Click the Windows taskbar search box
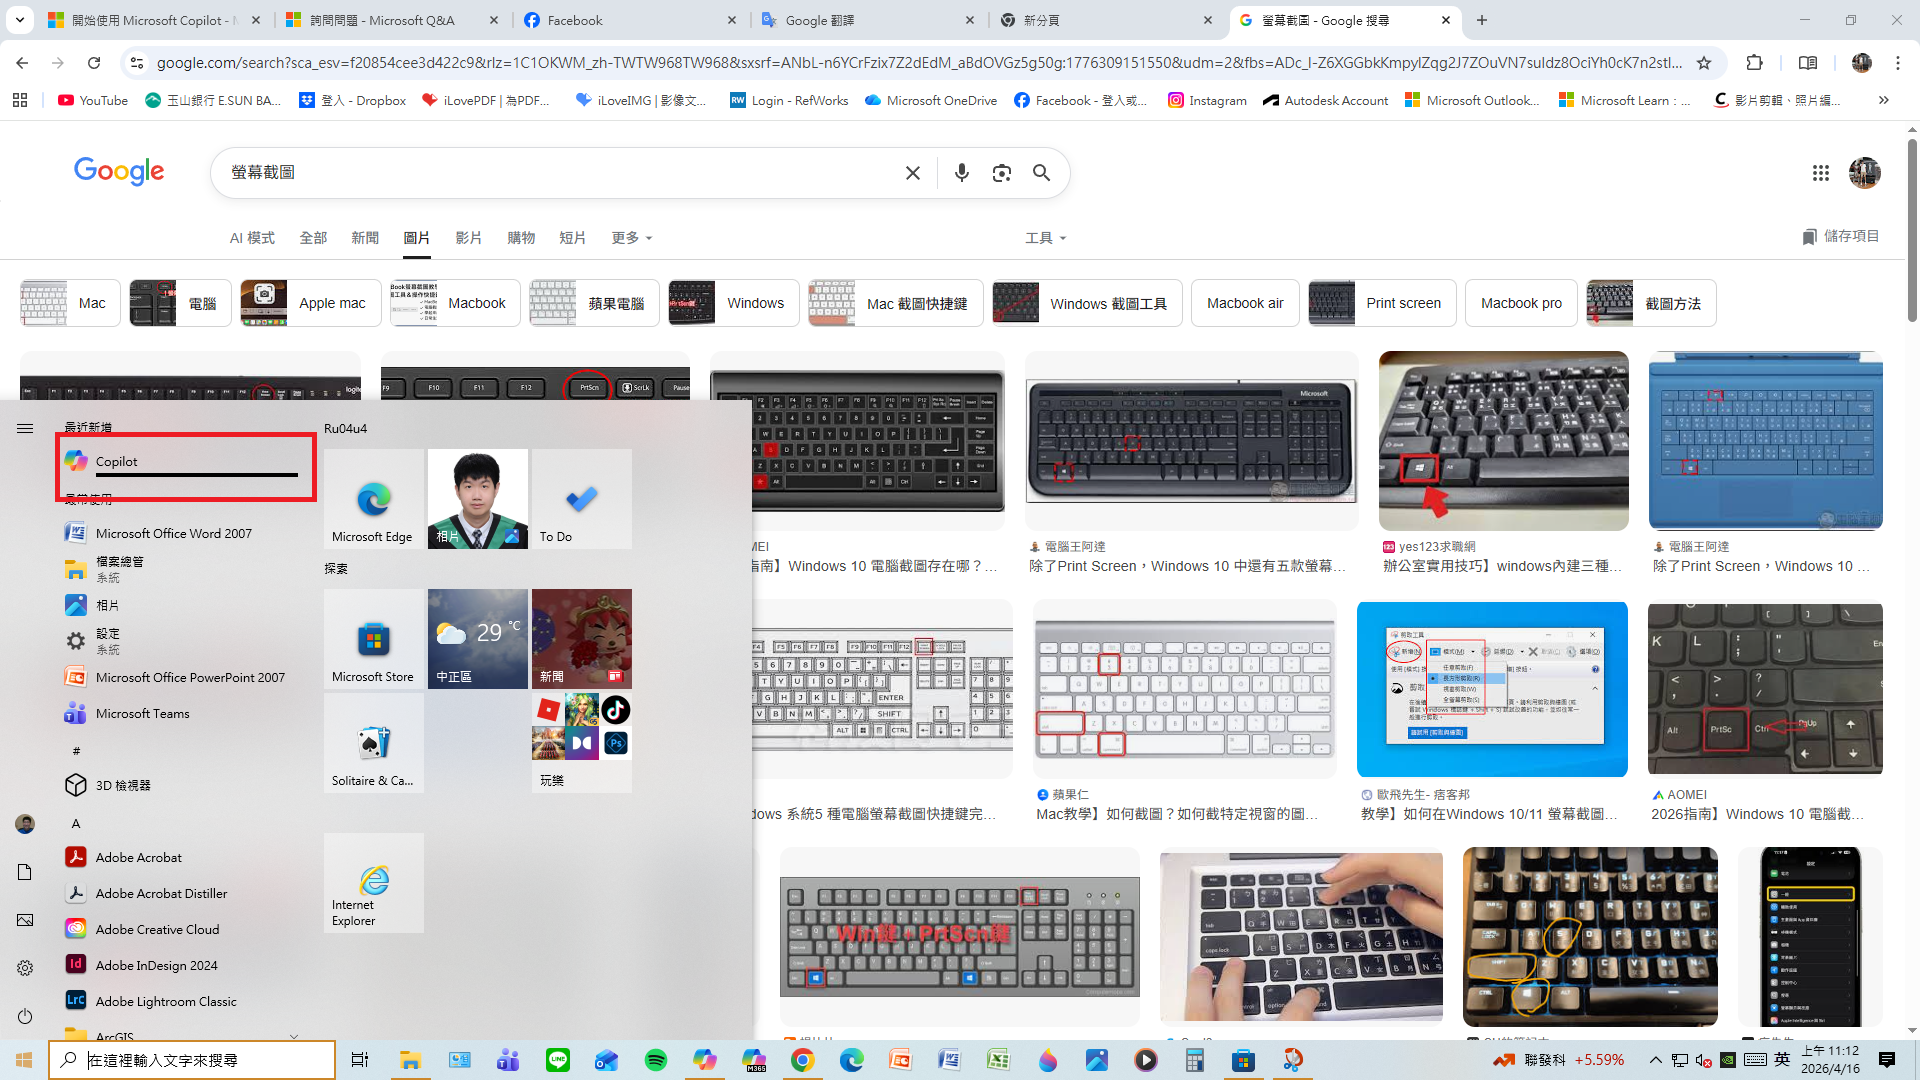Image resolution: width=1920 pixels, height=1080 pixels. click(x=192, y=1060)
